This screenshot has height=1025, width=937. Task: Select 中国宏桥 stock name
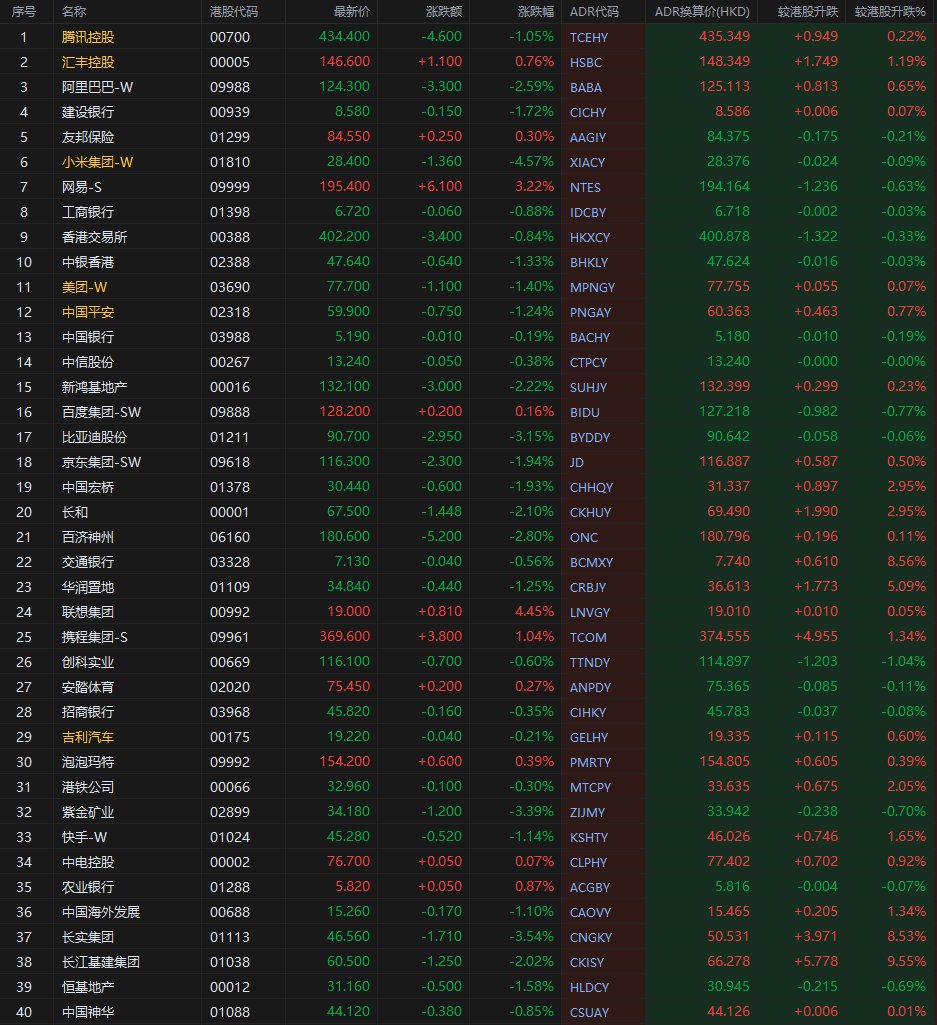[88, 487]
